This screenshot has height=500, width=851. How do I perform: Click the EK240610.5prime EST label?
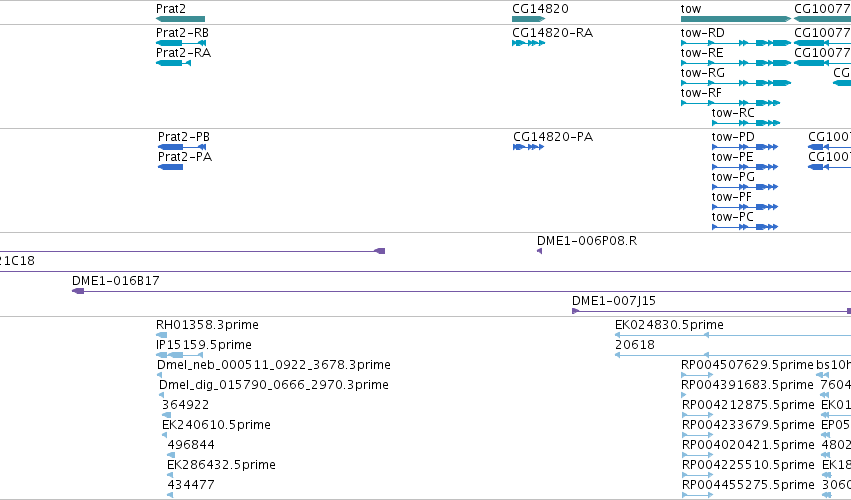point(216,425)
